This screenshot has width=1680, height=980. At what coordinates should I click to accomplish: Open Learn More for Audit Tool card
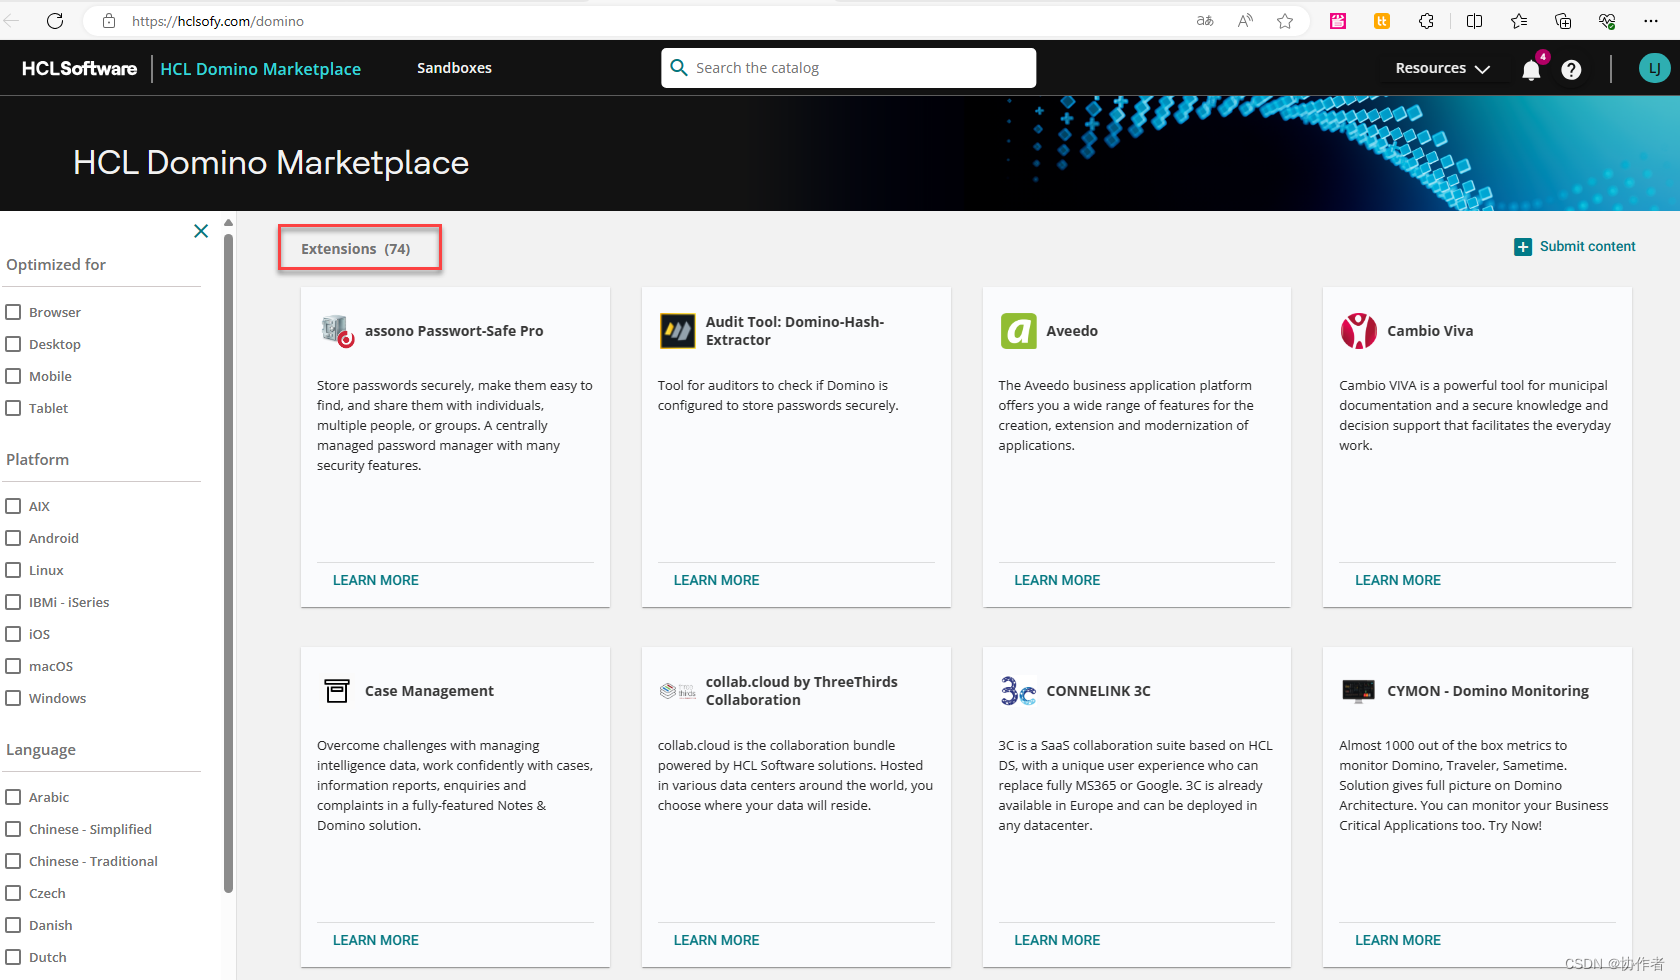pos(716,580)
